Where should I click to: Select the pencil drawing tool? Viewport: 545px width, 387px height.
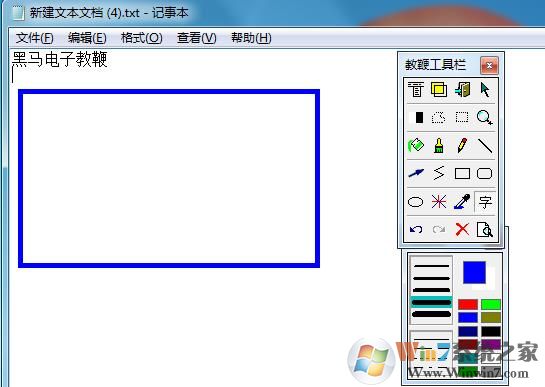pos(462,145)
